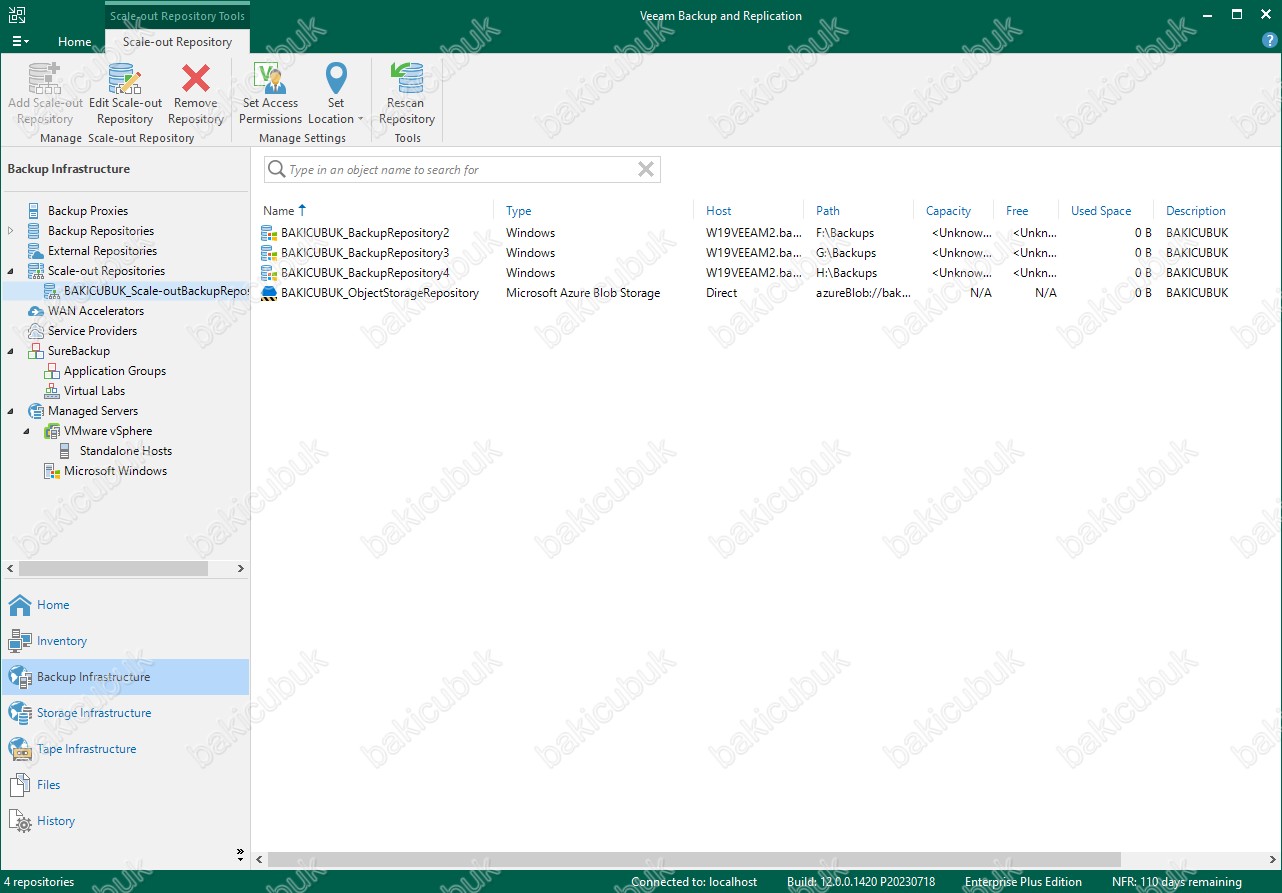Click the F:\Backups path cell
This screenshot has width=1282, height=893.
[x=845, y=233]
